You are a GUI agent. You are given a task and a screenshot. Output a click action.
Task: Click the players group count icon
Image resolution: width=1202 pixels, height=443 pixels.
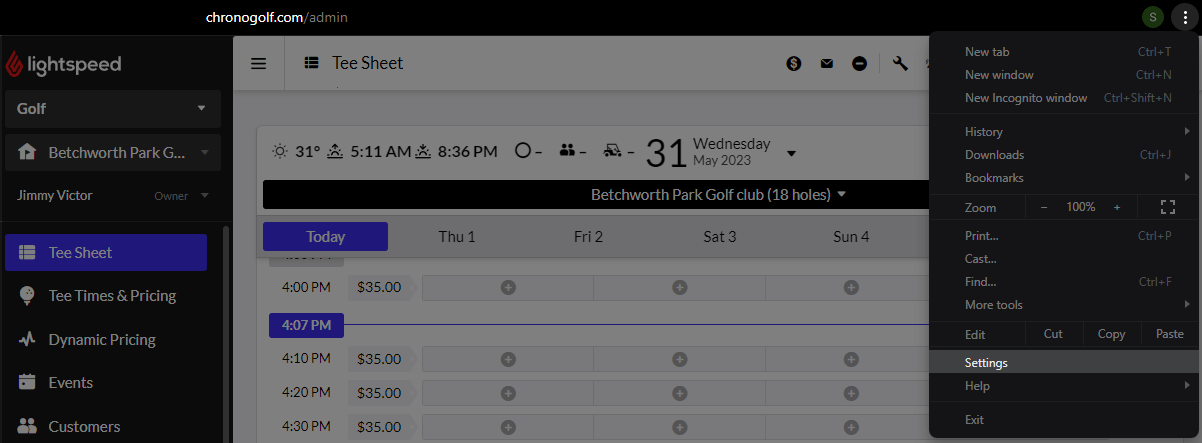click(x=568, y=151)
